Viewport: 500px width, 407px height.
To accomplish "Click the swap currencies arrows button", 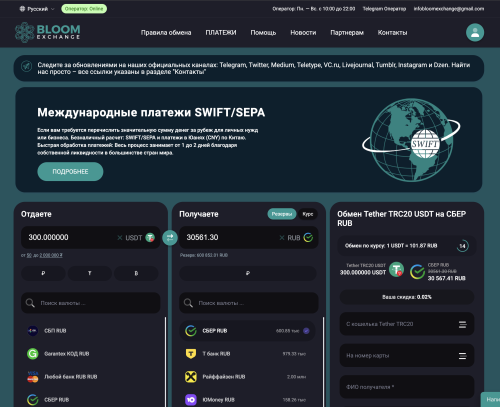I will click(x=170, y=238).
